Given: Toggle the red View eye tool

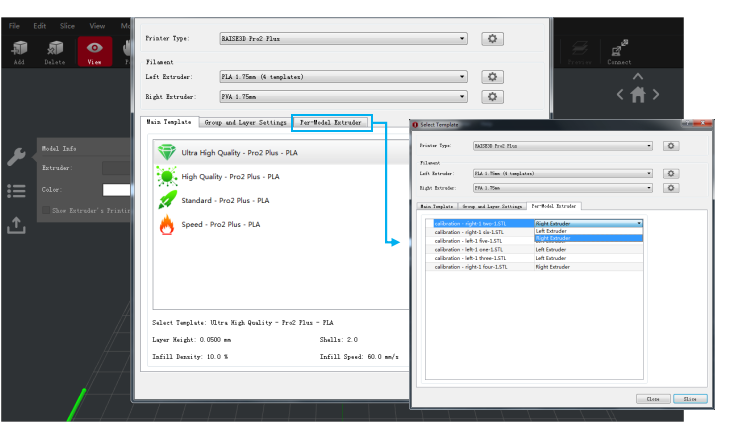Looking at the screenshot, I should (x=95, y=51).
